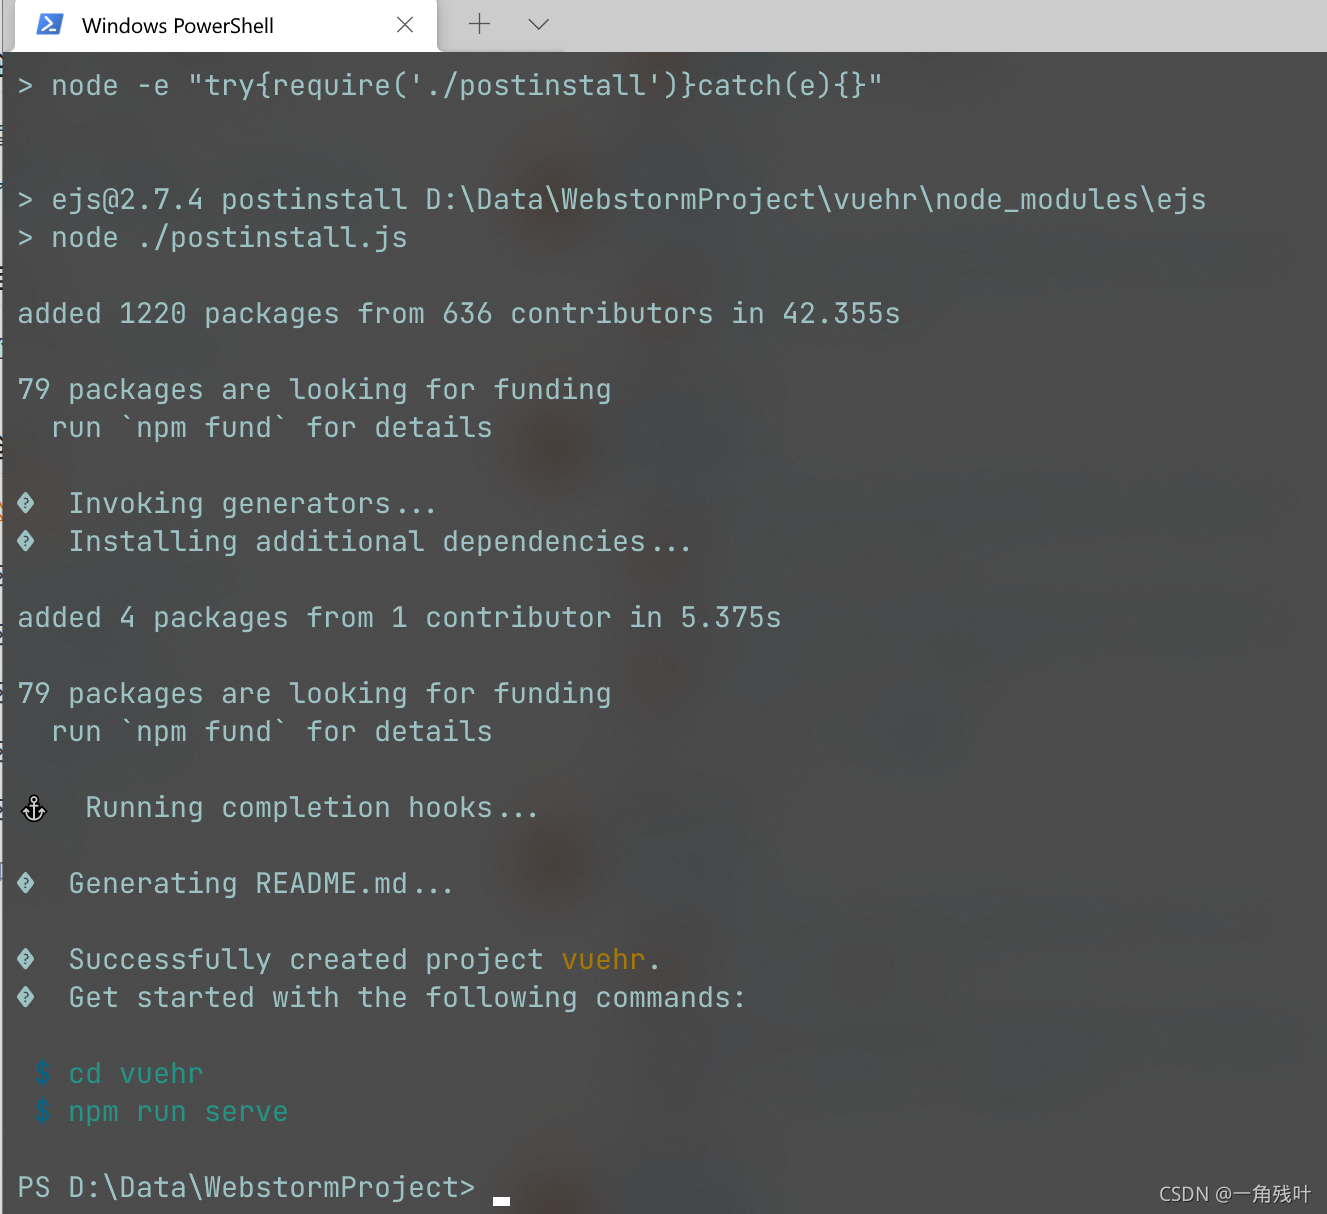
Task: Click the terminal cursor after the prompt
Action: pyautogui.click(x=502, y=1201)
